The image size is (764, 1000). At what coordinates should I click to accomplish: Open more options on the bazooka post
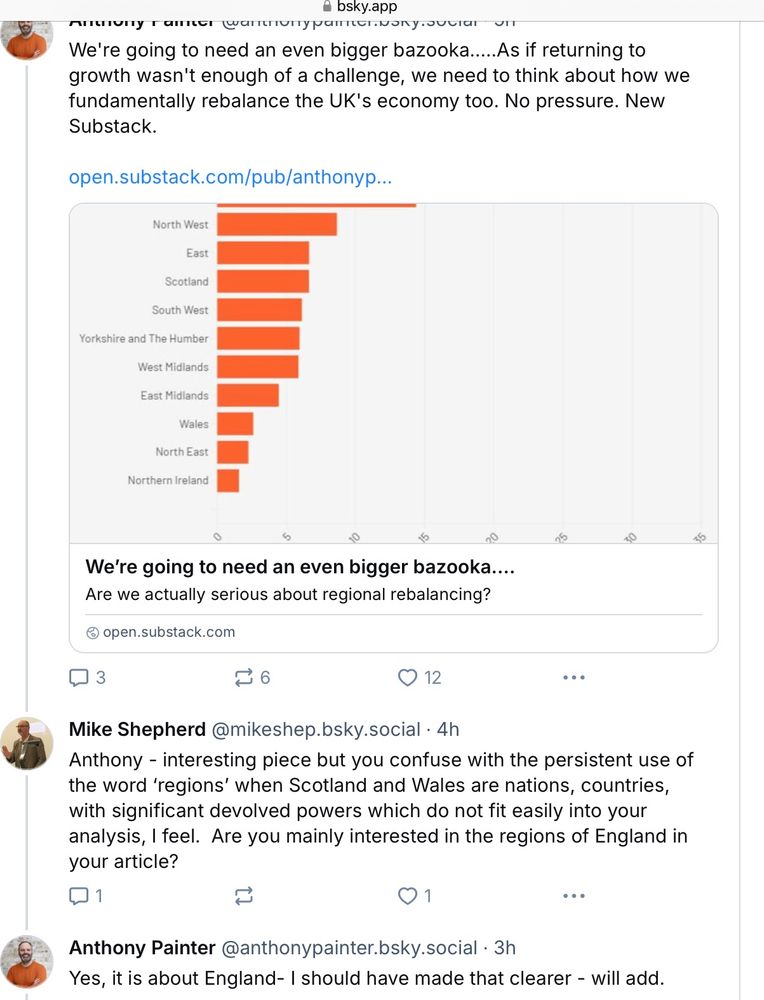[573, 678]
